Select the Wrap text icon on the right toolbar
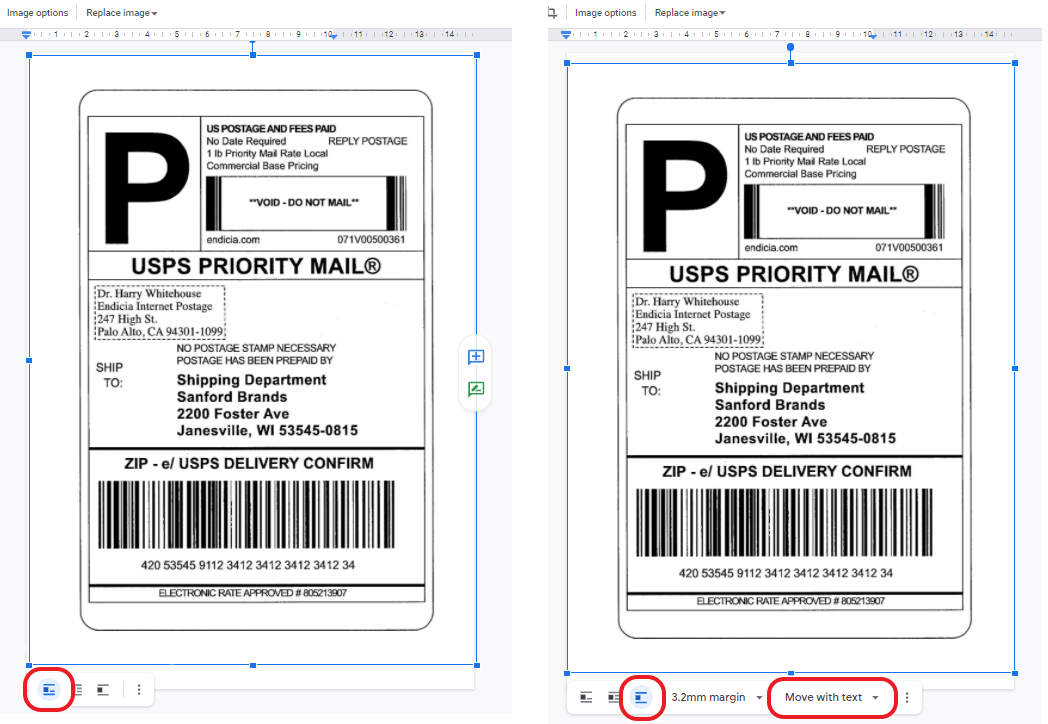 615,697
